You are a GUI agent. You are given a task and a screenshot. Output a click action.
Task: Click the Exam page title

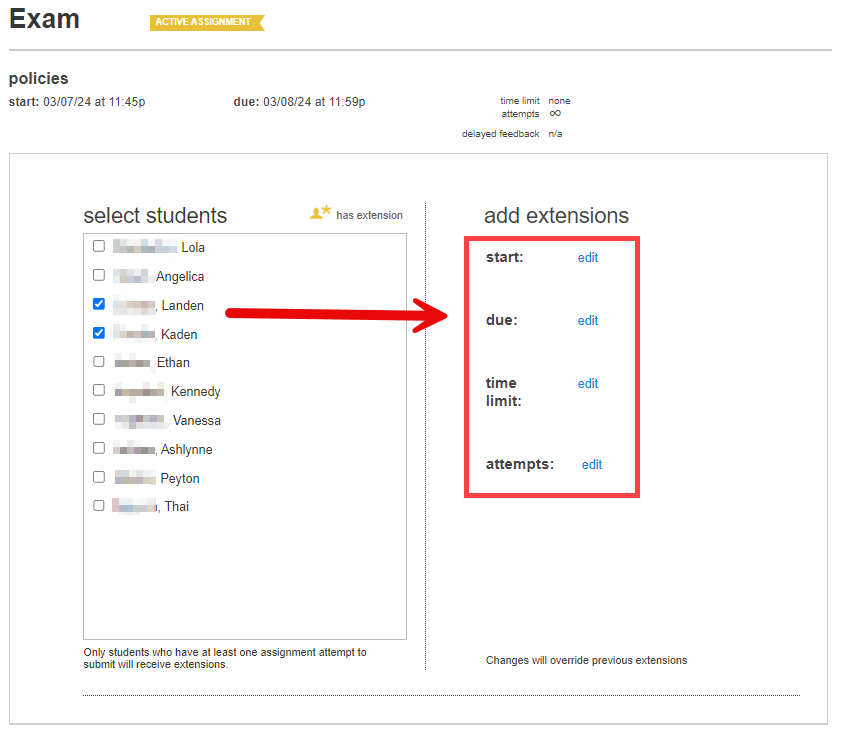44,19
